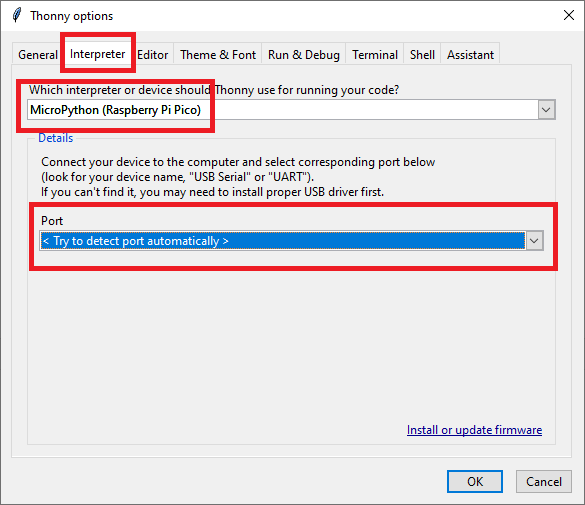
Task: Expand the interpreter selection dropdown arrow
Action: [x=546, y=110]
